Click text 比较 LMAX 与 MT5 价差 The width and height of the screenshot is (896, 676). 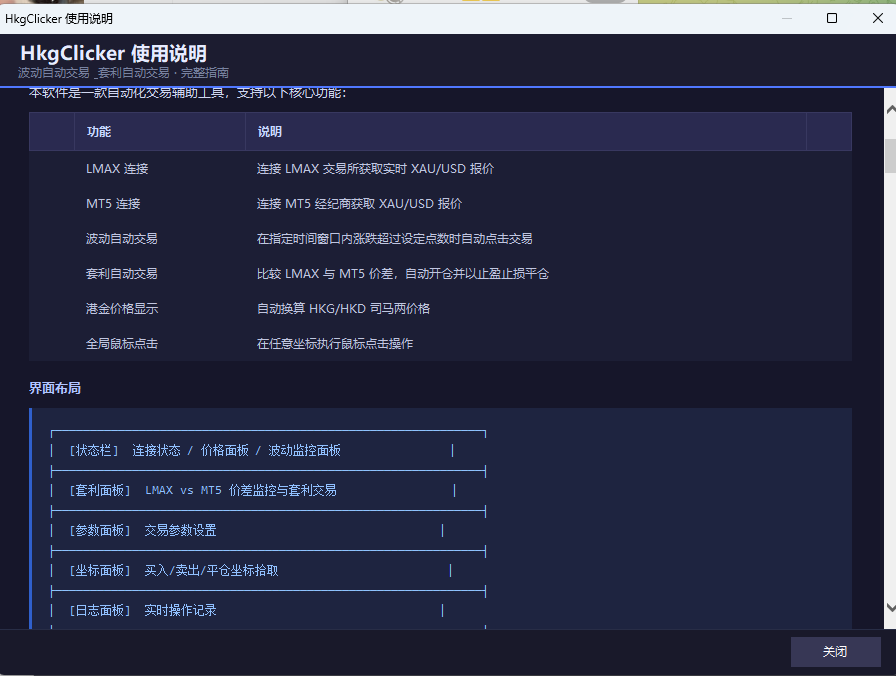click(325, 274)
